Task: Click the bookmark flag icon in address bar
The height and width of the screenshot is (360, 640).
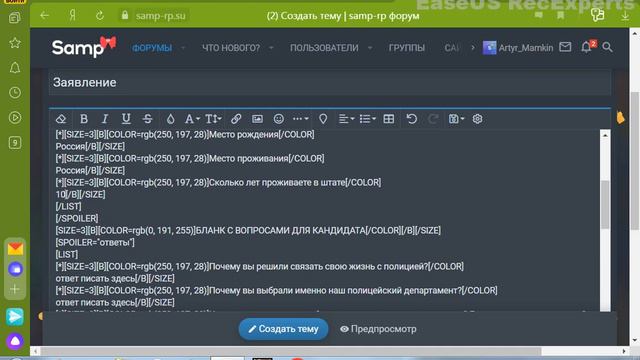Action: tap(561, 16)
